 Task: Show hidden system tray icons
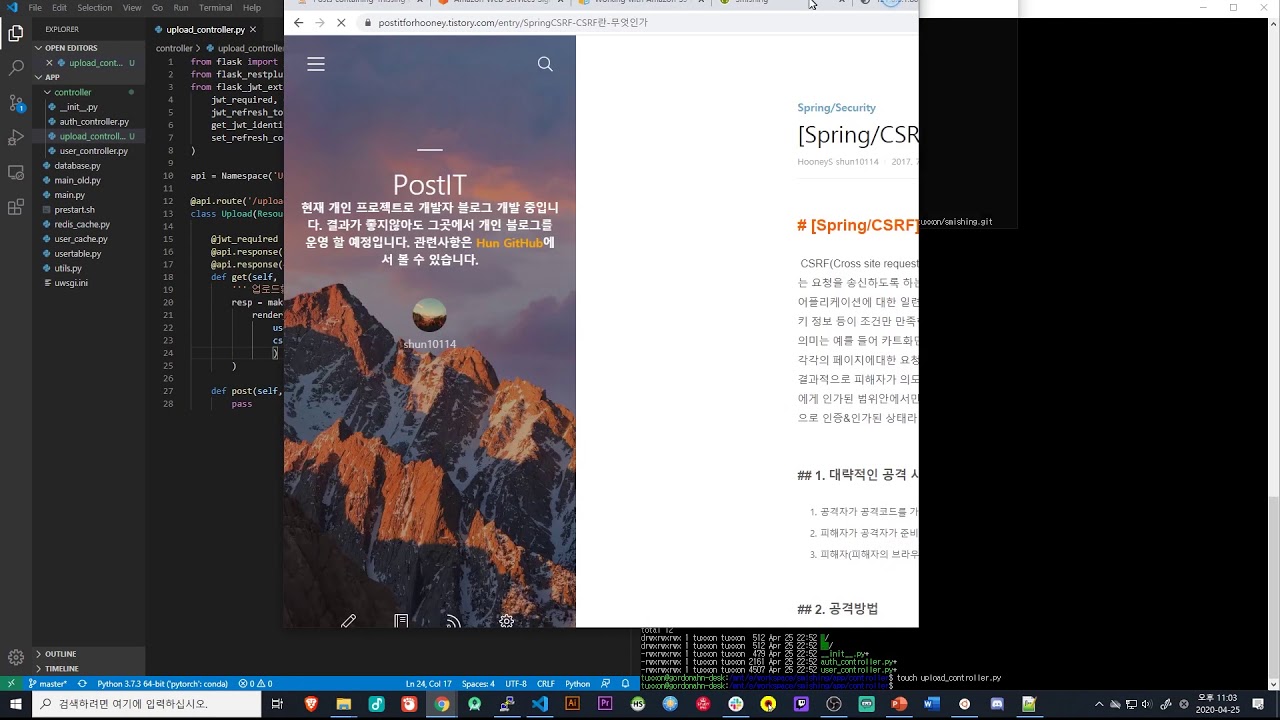click(x=1100, y=704)
